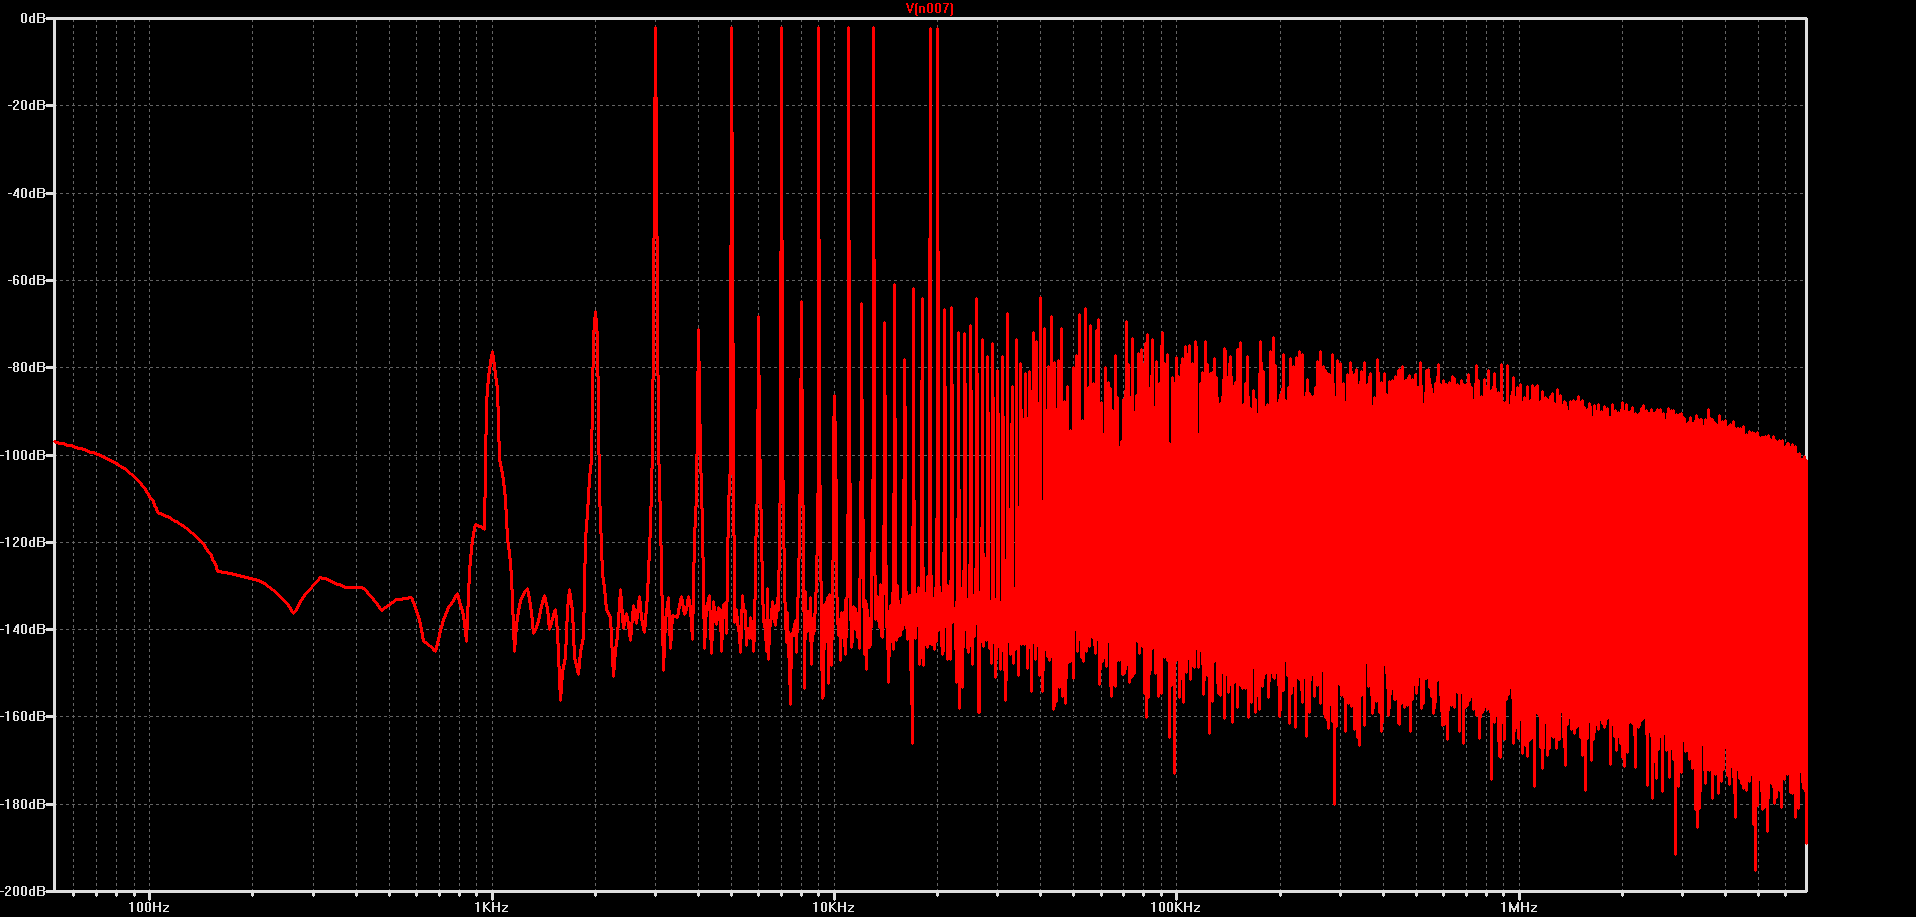
Task: Click the -100dB vertical axis label
Action: coord(25,455)
